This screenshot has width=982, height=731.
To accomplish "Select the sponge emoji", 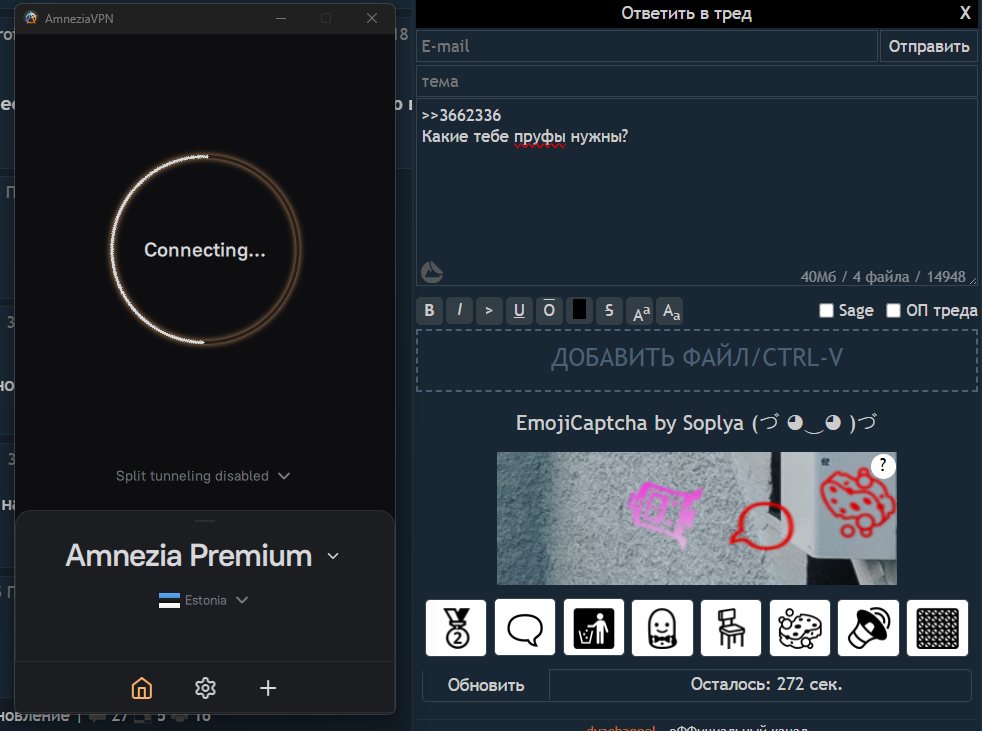I will coord(800,628).
